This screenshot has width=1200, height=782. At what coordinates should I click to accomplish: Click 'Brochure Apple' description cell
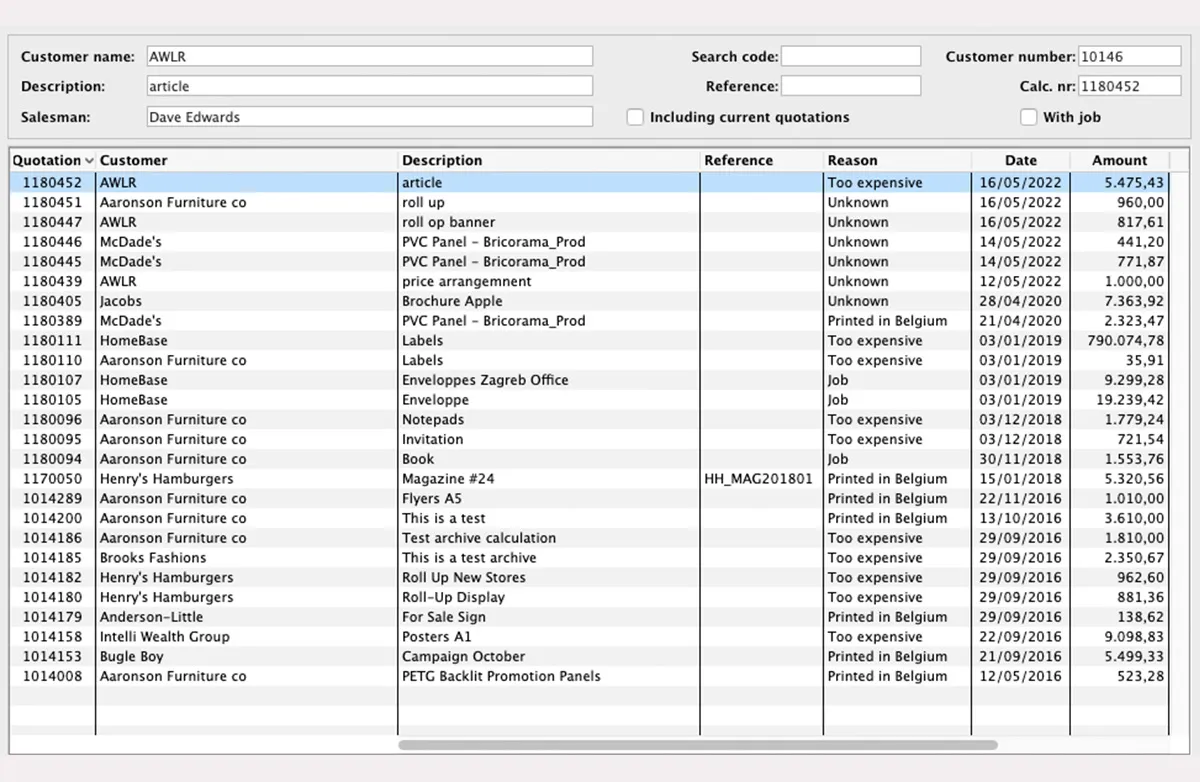(x=549, y=301)
